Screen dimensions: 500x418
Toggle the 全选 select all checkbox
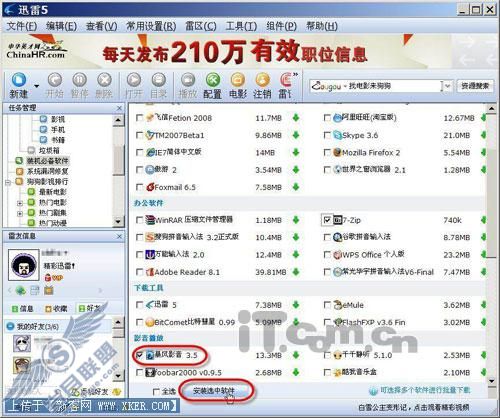pyautogui.click(x=156, y=391)
